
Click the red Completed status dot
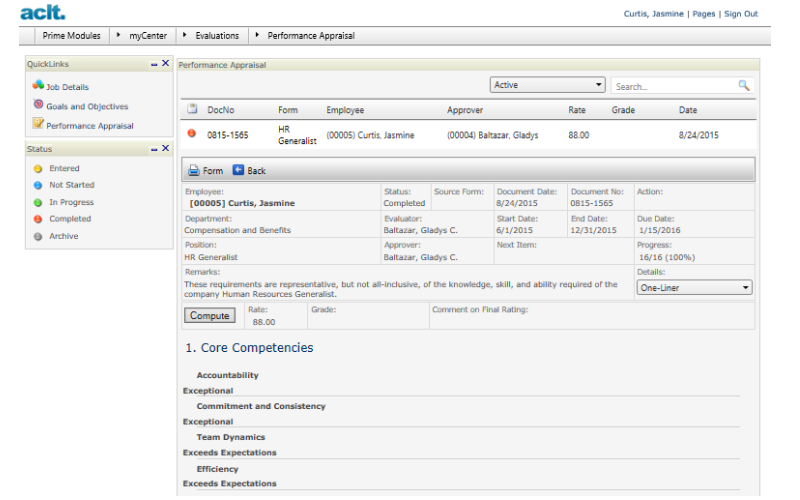click(x=38, y=219)
